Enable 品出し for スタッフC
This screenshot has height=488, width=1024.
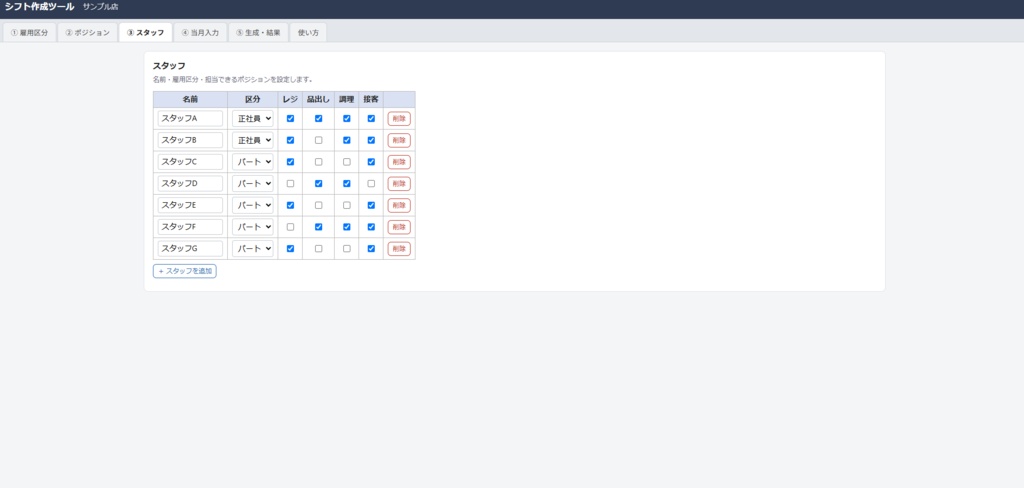click(319, 161)
